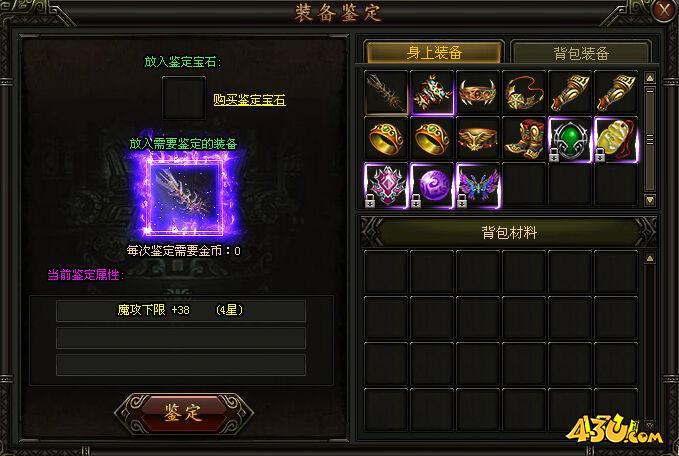
Task: Switch to the 身上装备 tab
Action: [434, 52]
